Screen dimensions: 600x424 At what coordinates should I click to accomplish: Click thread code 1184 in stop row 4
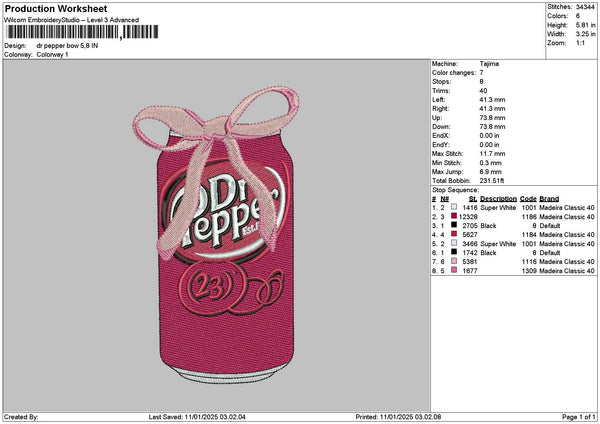(x=529, y=235)
